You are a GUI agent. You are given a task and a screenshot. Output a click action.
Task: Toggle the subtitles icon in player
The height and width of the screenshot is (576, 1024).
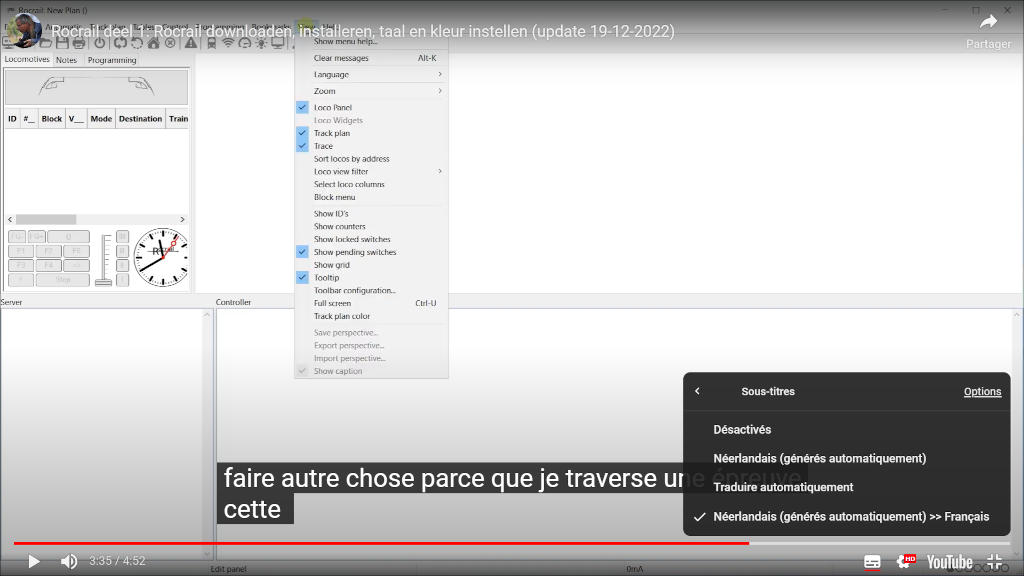(x=872, y=562)
